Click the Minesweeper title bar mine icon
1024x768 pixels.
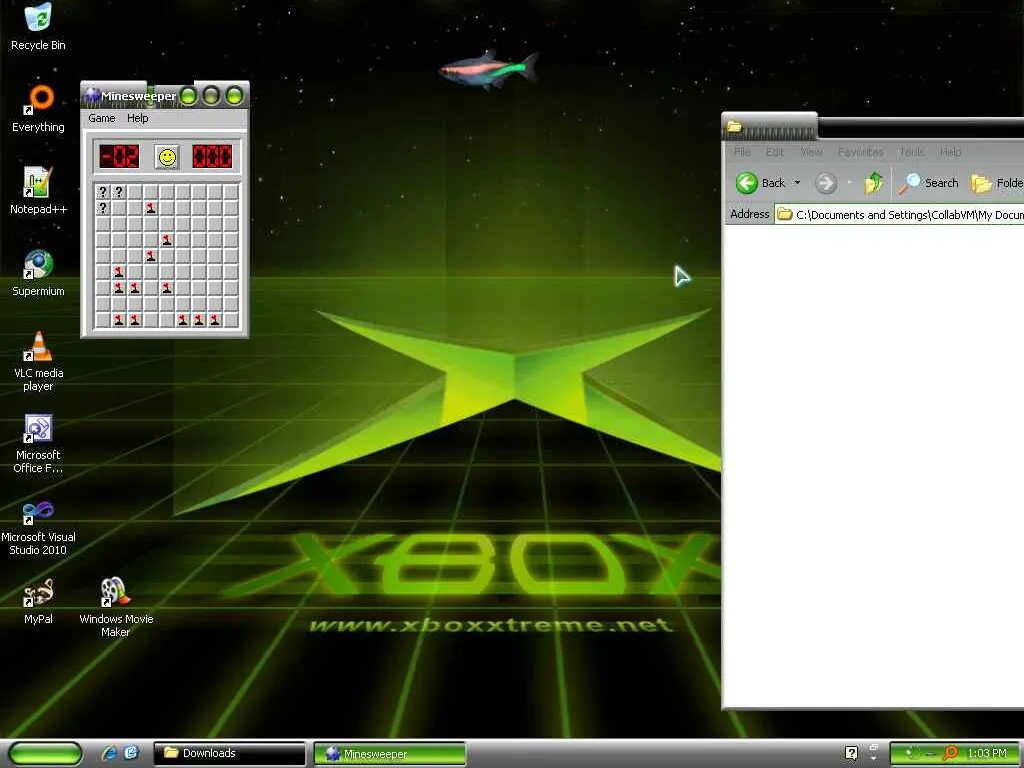click(x=92, y=95)
